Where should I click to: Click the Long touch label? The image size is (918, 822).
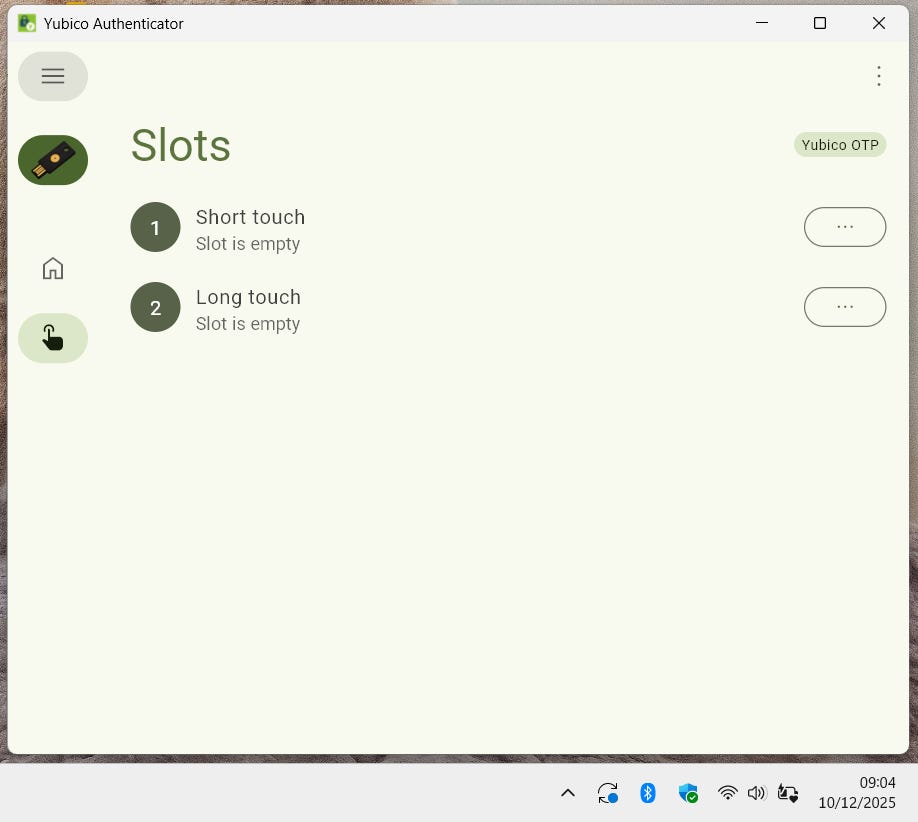(248, 297)
